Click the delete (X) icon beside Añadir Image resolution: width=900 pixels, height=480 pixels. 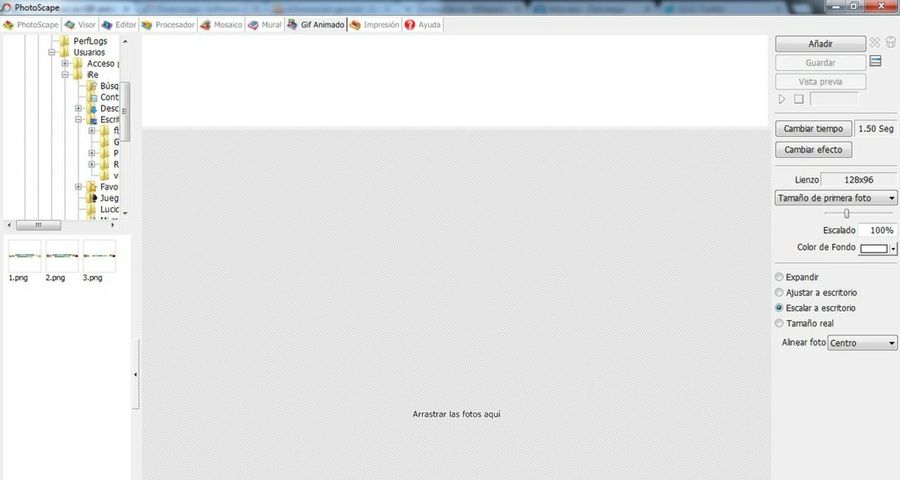coord(875,43)
